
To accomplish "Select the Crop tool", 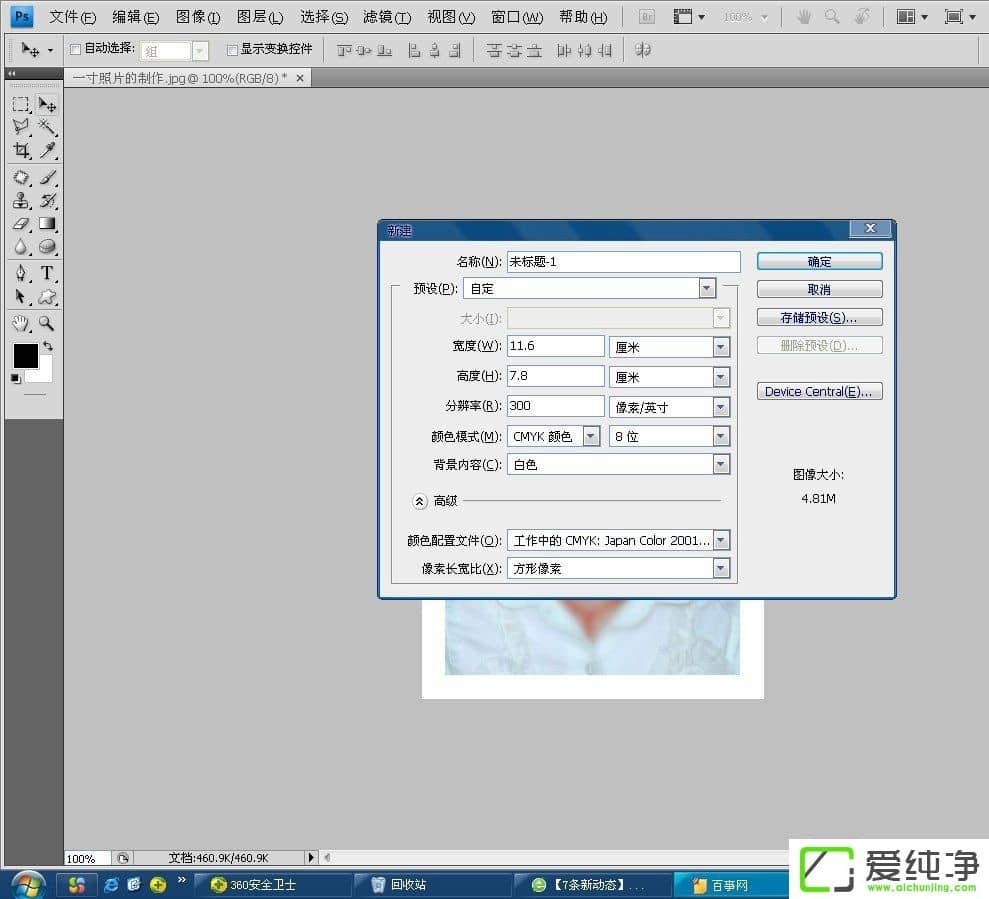I will pos(20,151).
